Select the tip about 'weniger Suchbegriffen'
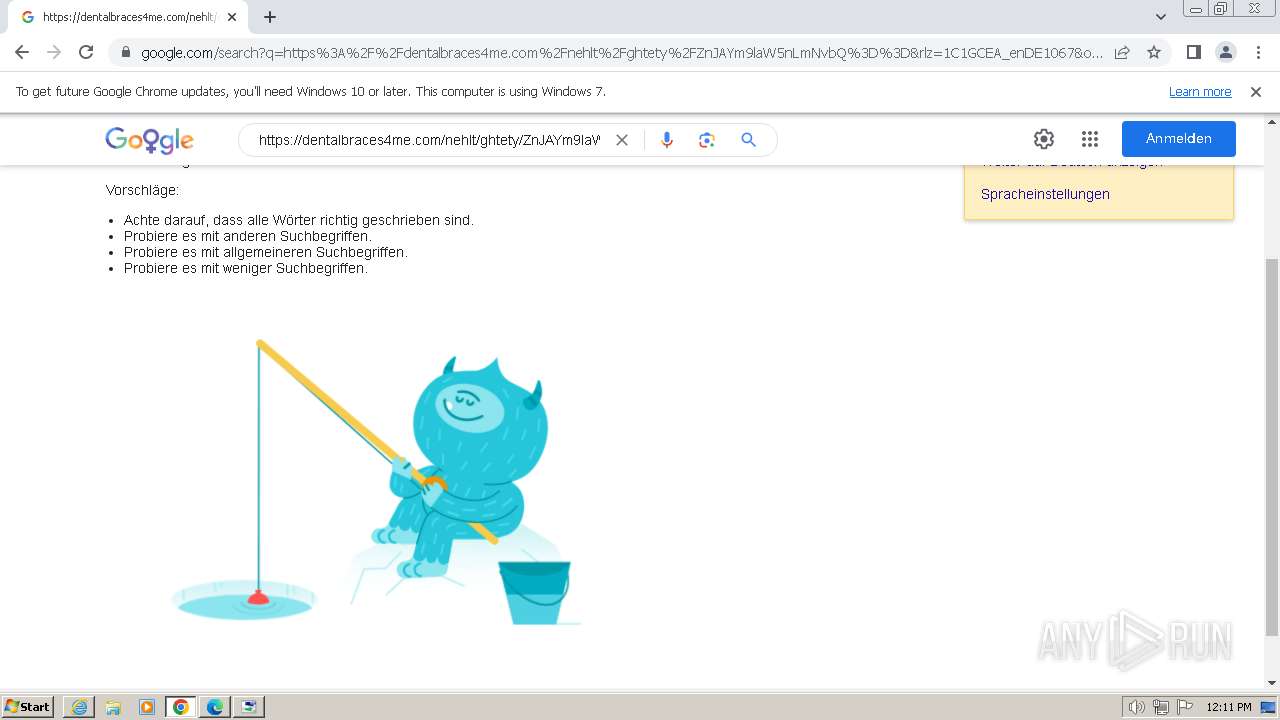 pyautogui.click(x=246, y=268)
